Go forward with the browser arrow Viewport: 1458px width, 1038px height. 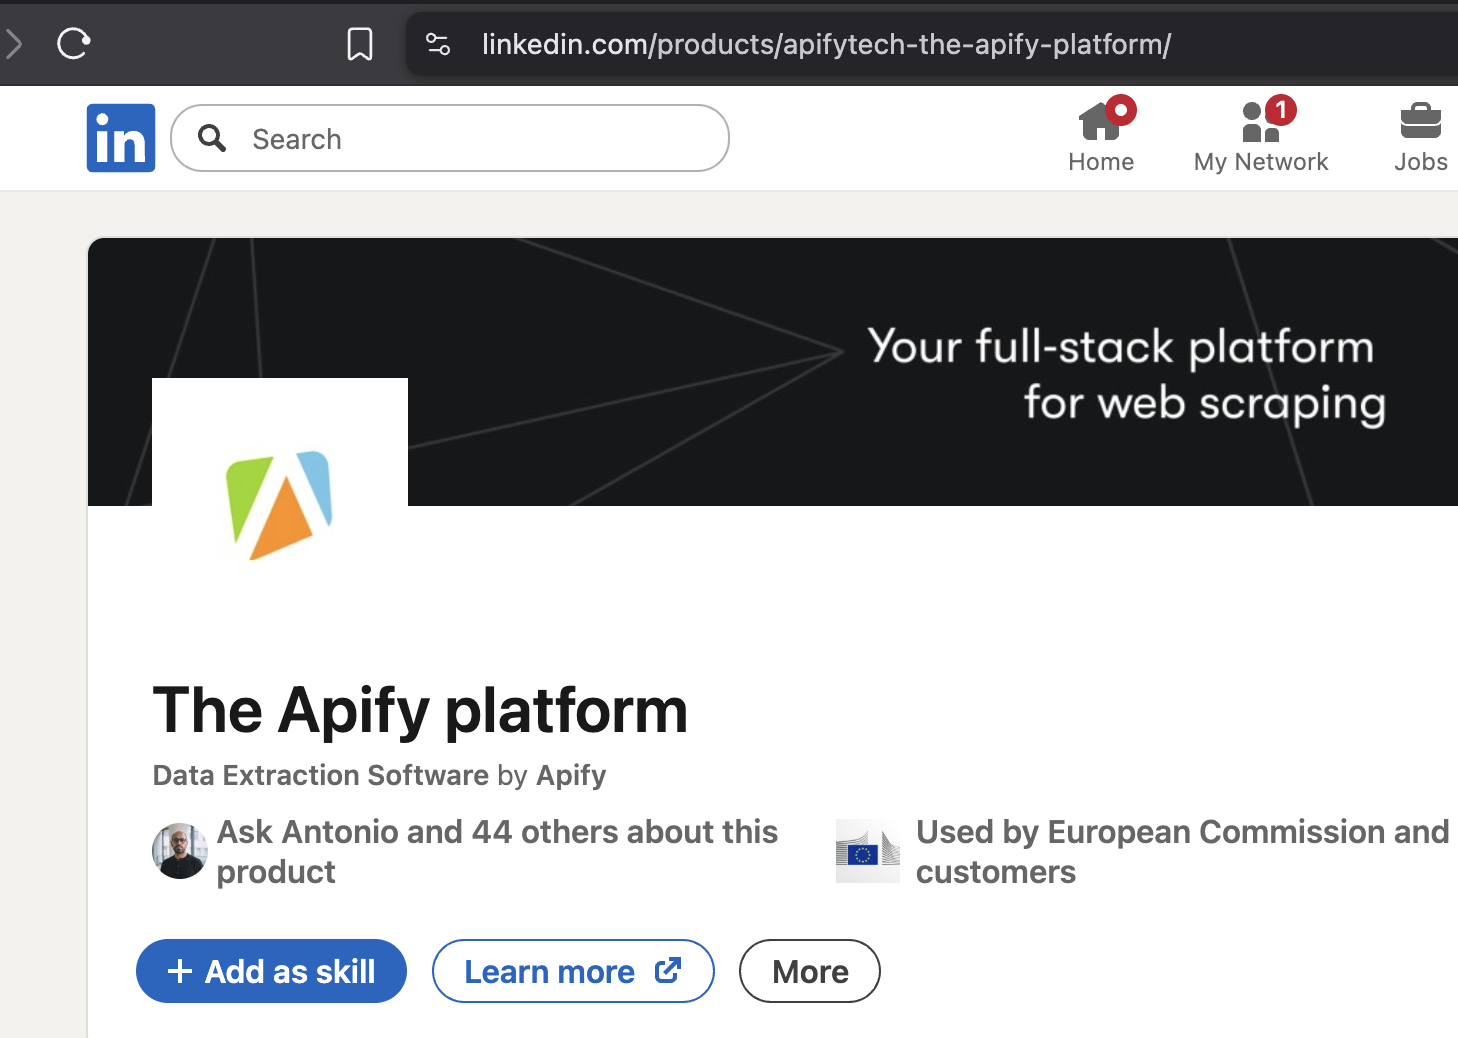[13, 43]
